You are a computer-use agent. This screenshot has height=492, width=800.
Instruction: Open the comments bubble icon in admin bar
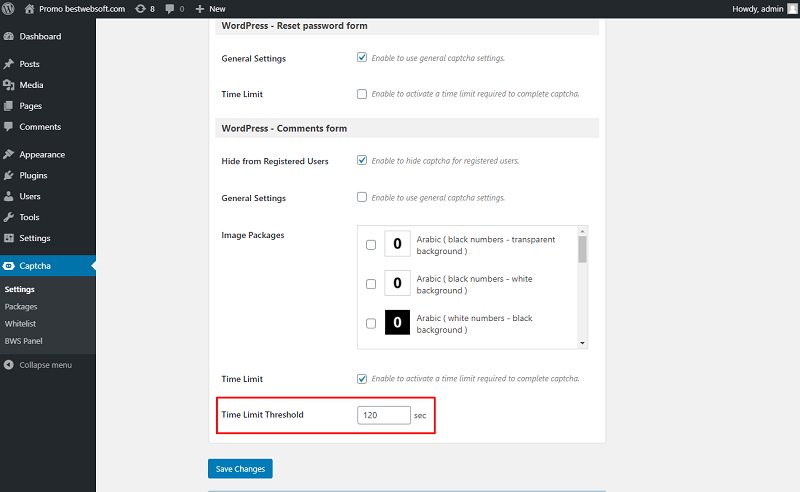tap(170, 9)
